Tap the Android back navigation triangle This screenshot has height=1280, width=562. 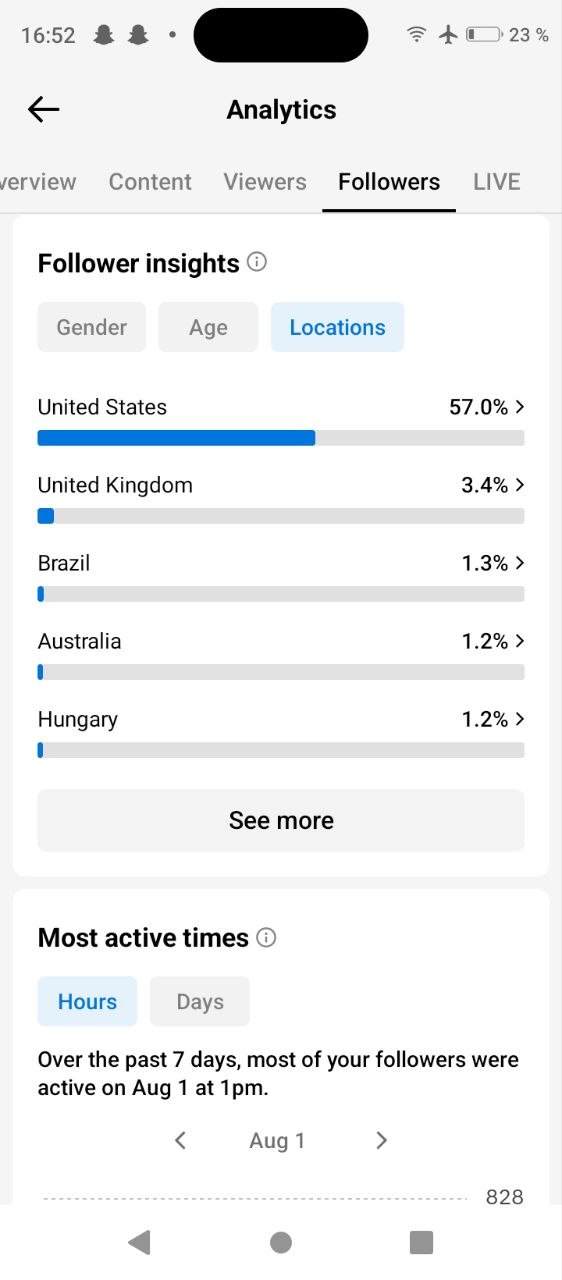click(x=139, y=1242)
